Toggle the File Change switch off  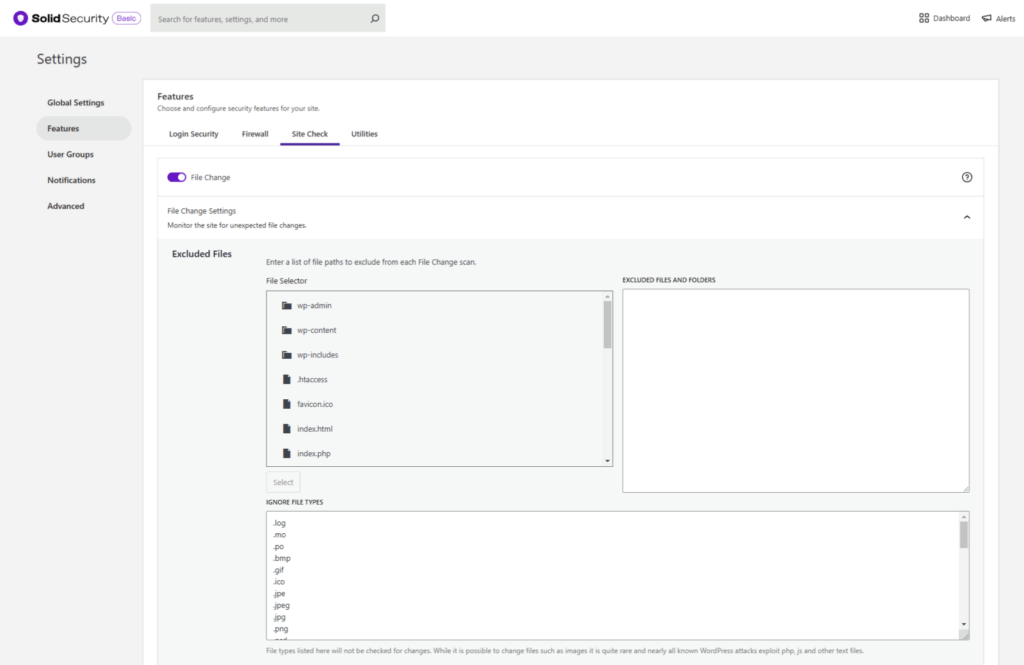[177, 177]
